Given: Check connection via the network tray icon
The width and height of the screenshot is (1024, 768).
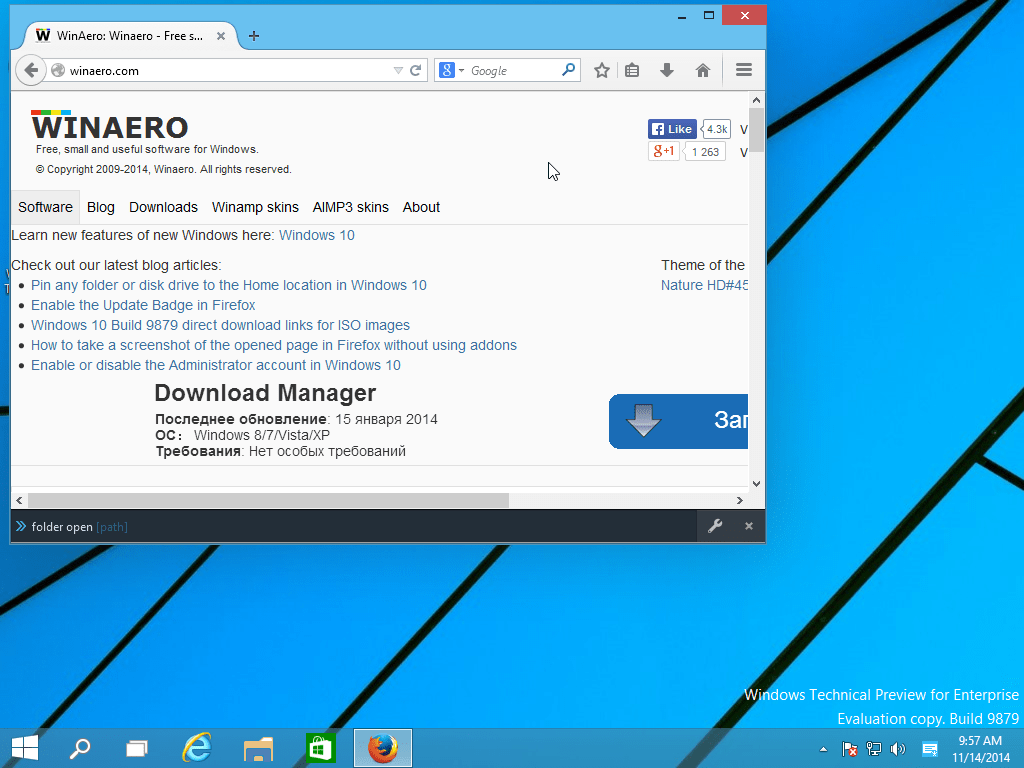Looking at the screenshot, I should (x=874, y=748).
